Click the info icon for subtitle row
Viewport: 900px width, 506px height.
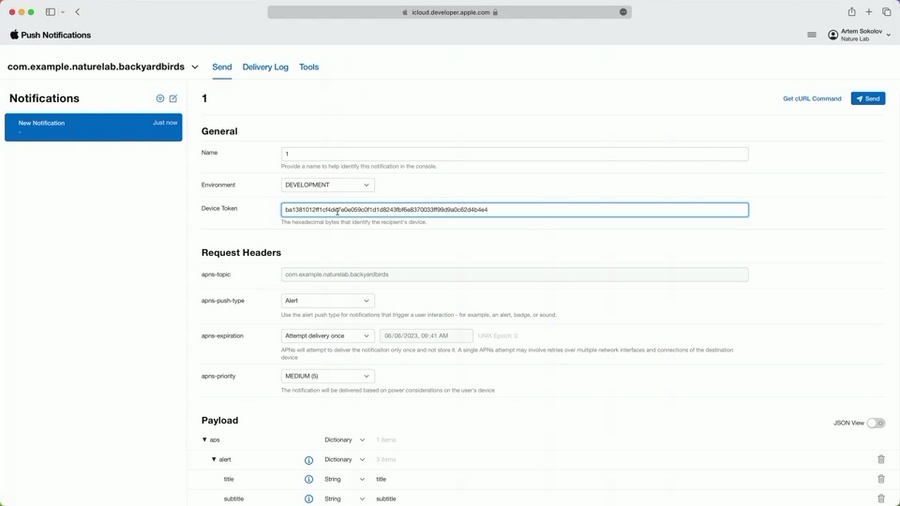point(309,499)
